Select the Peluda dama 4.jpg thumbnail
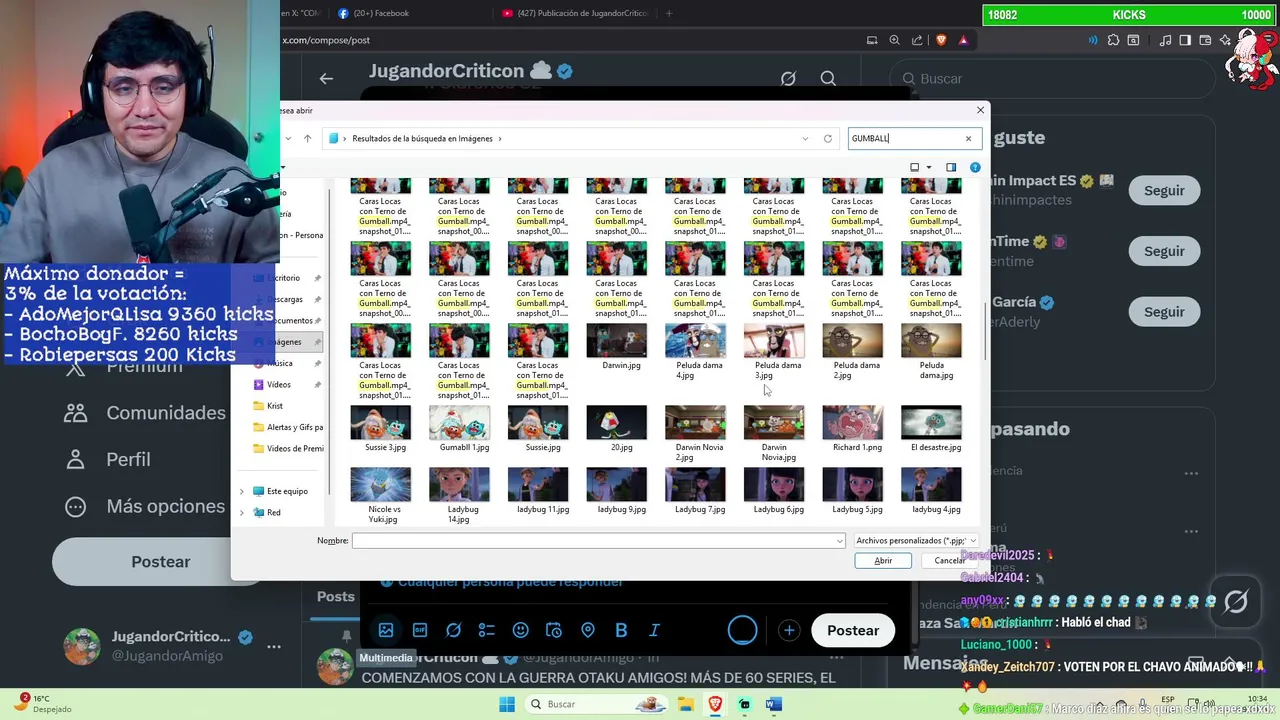The width and height of the screenshot is (1280, 720). [696, 353]
